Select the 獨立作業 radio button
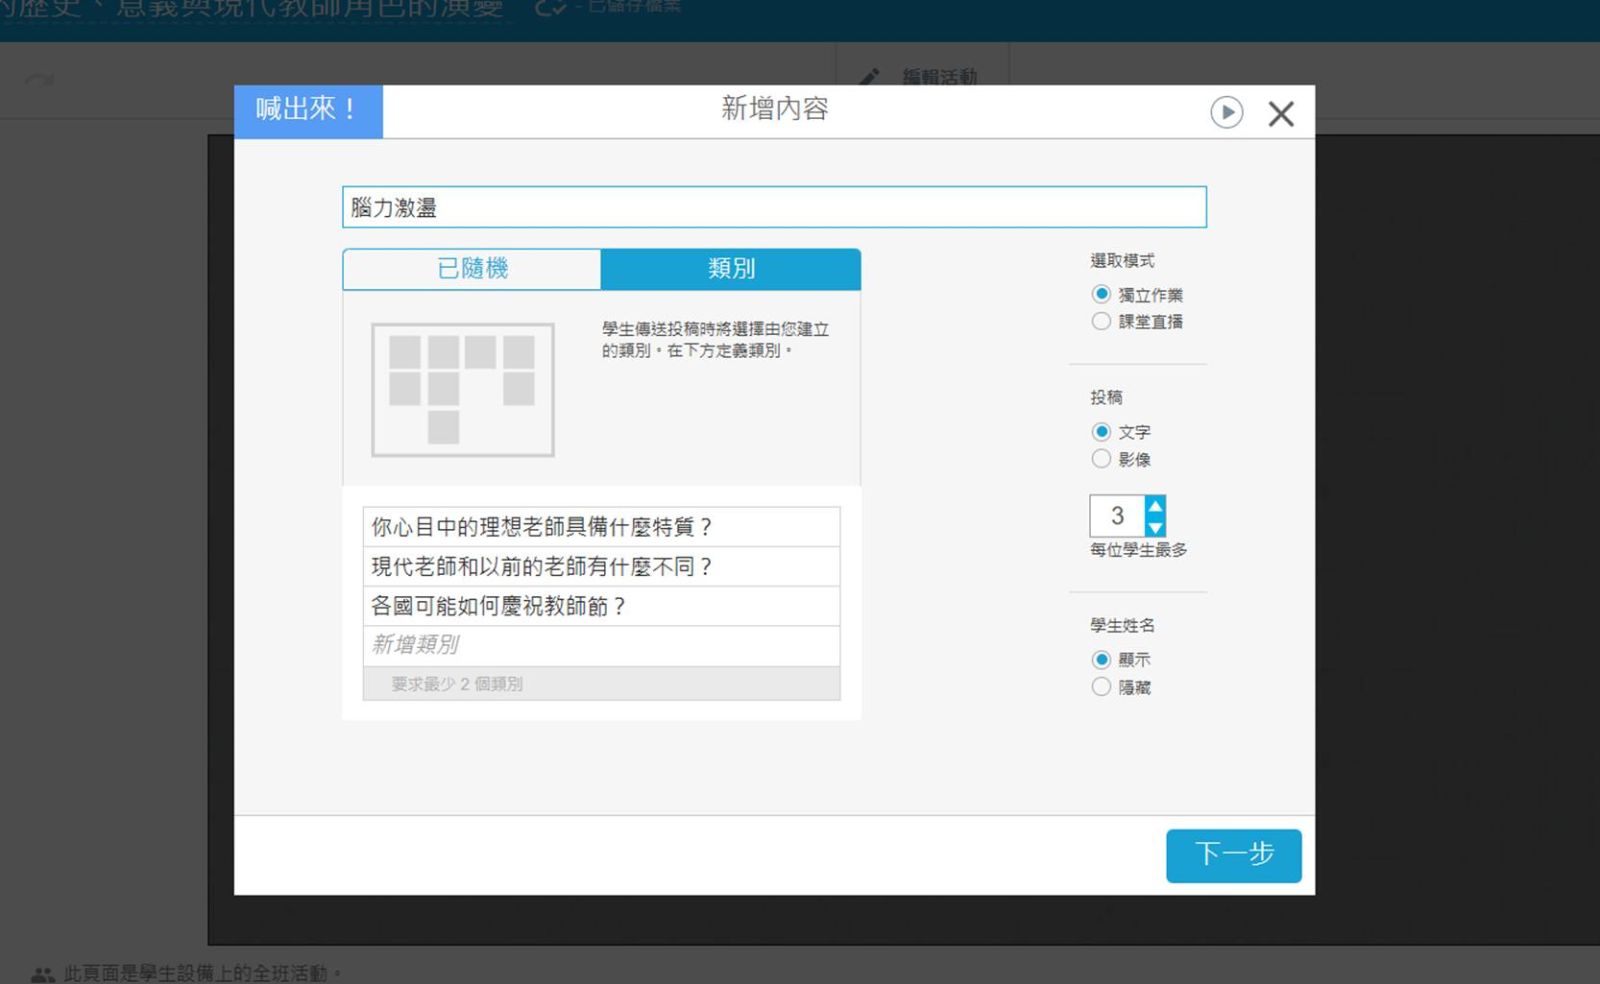This screenshot has height=984, width=1600. pyautogui.click(x=1101, y=294)
